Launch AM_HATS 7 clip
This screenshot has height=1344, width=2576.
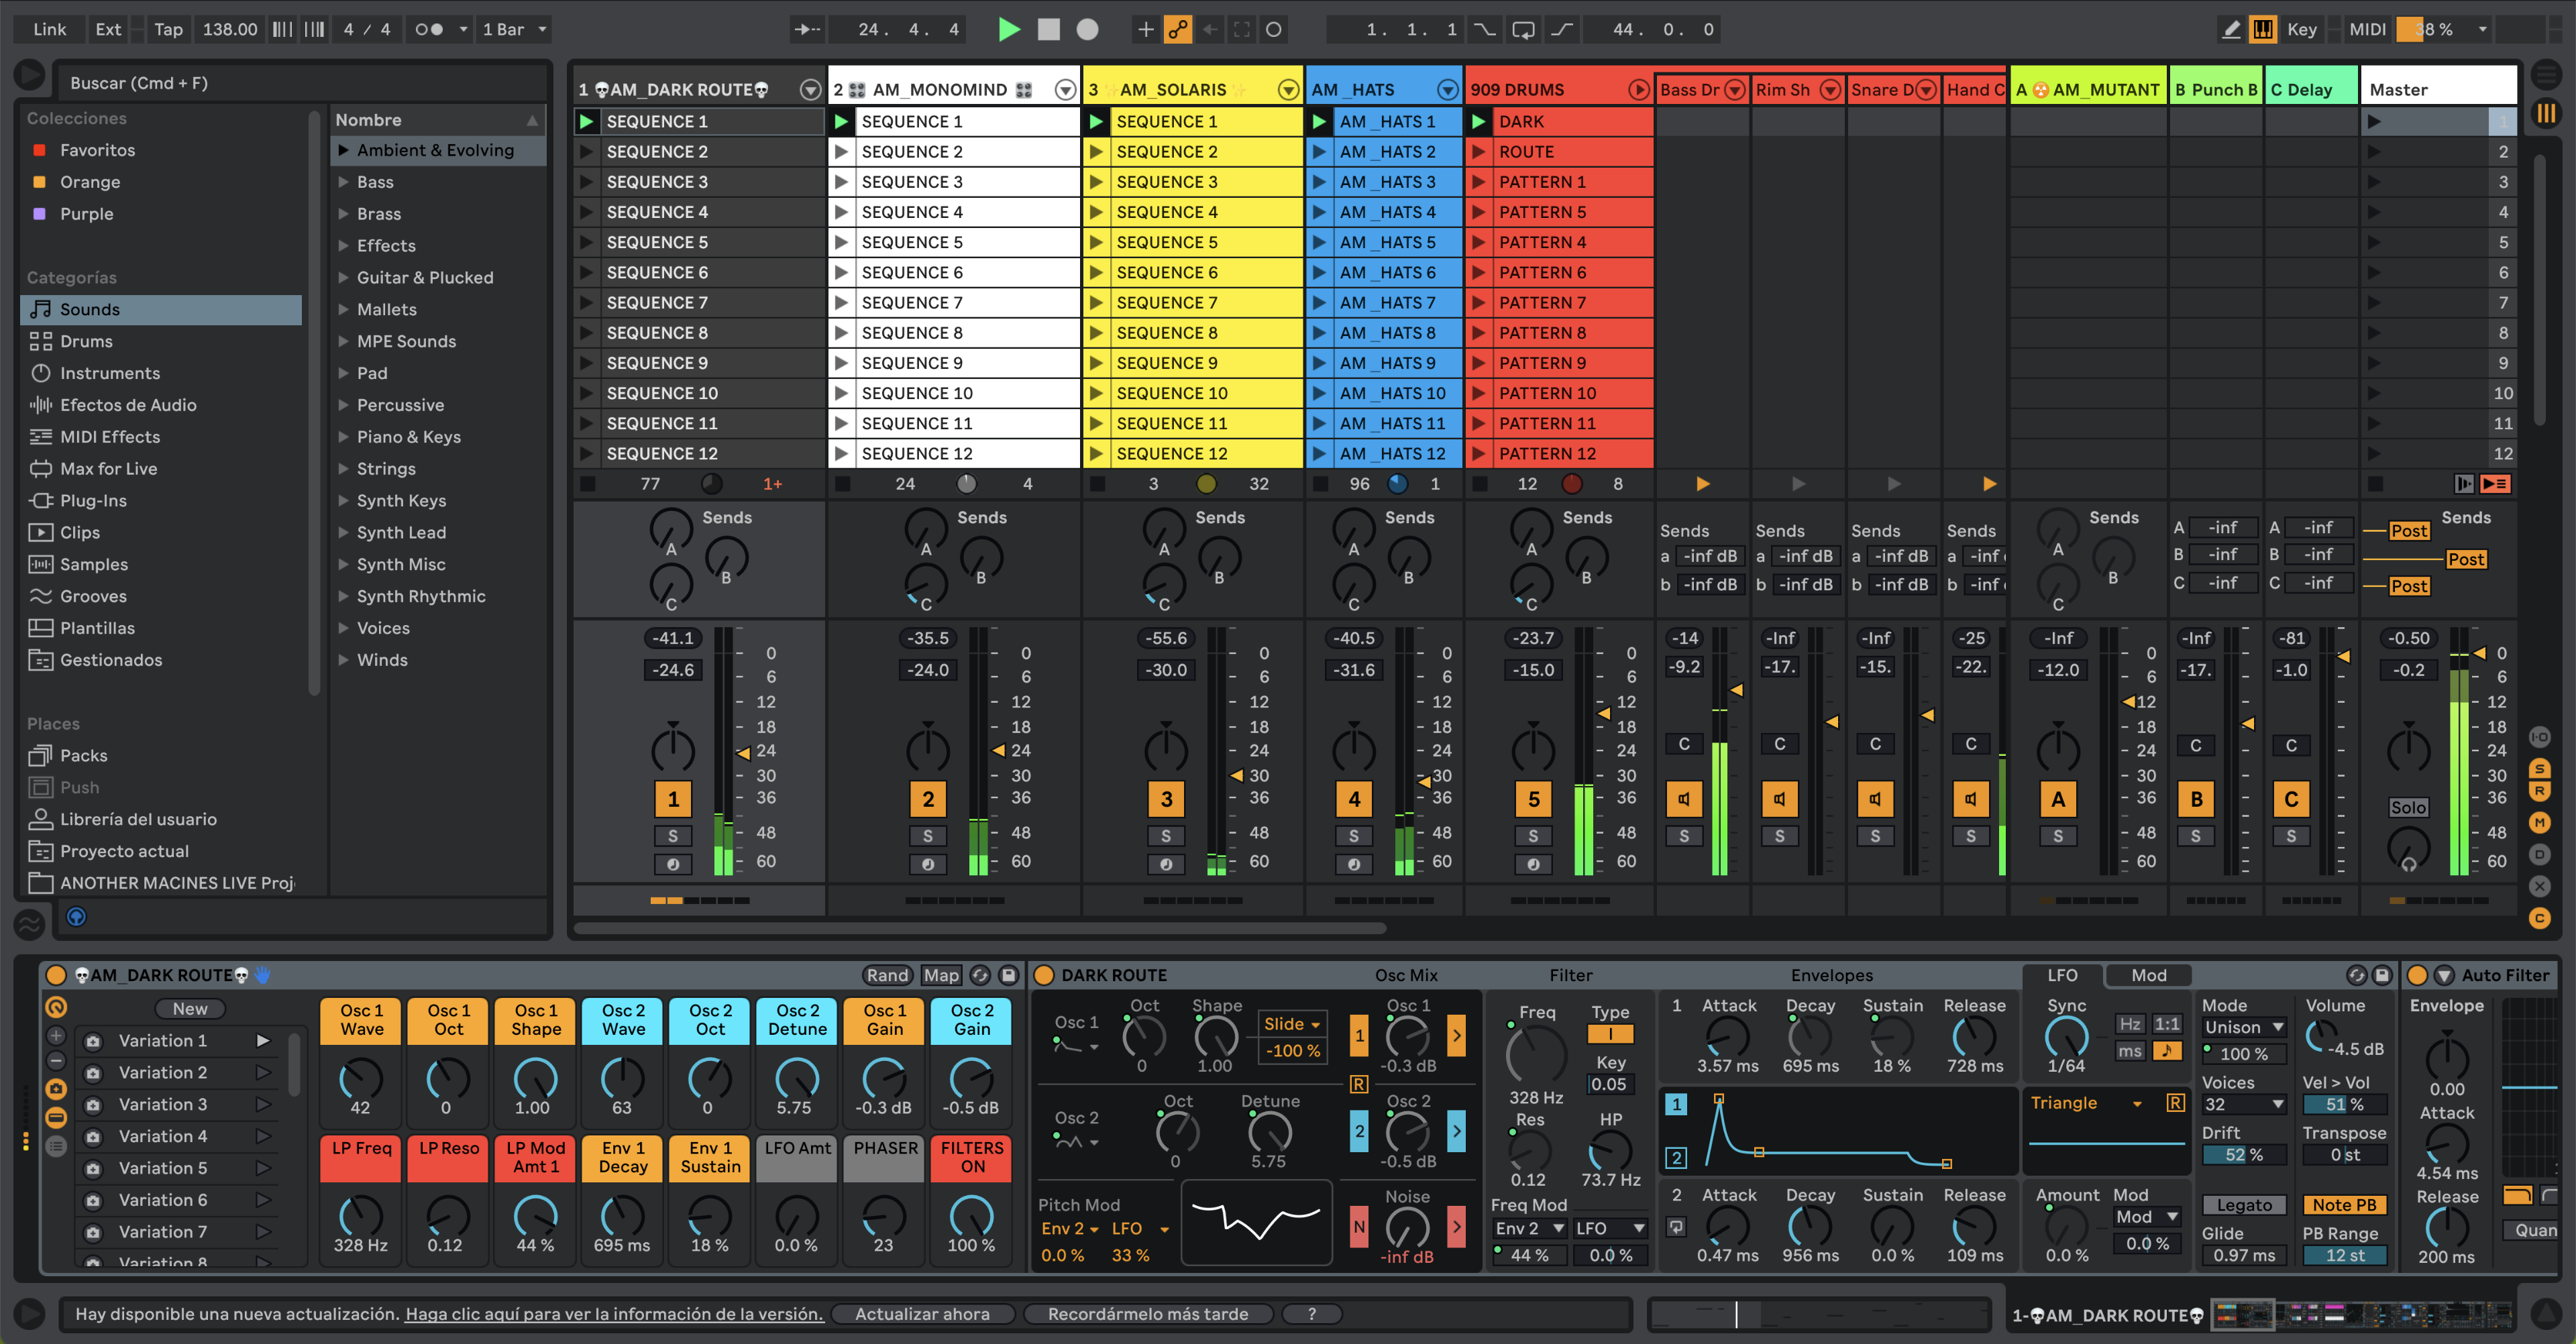tap(1319, 303)
